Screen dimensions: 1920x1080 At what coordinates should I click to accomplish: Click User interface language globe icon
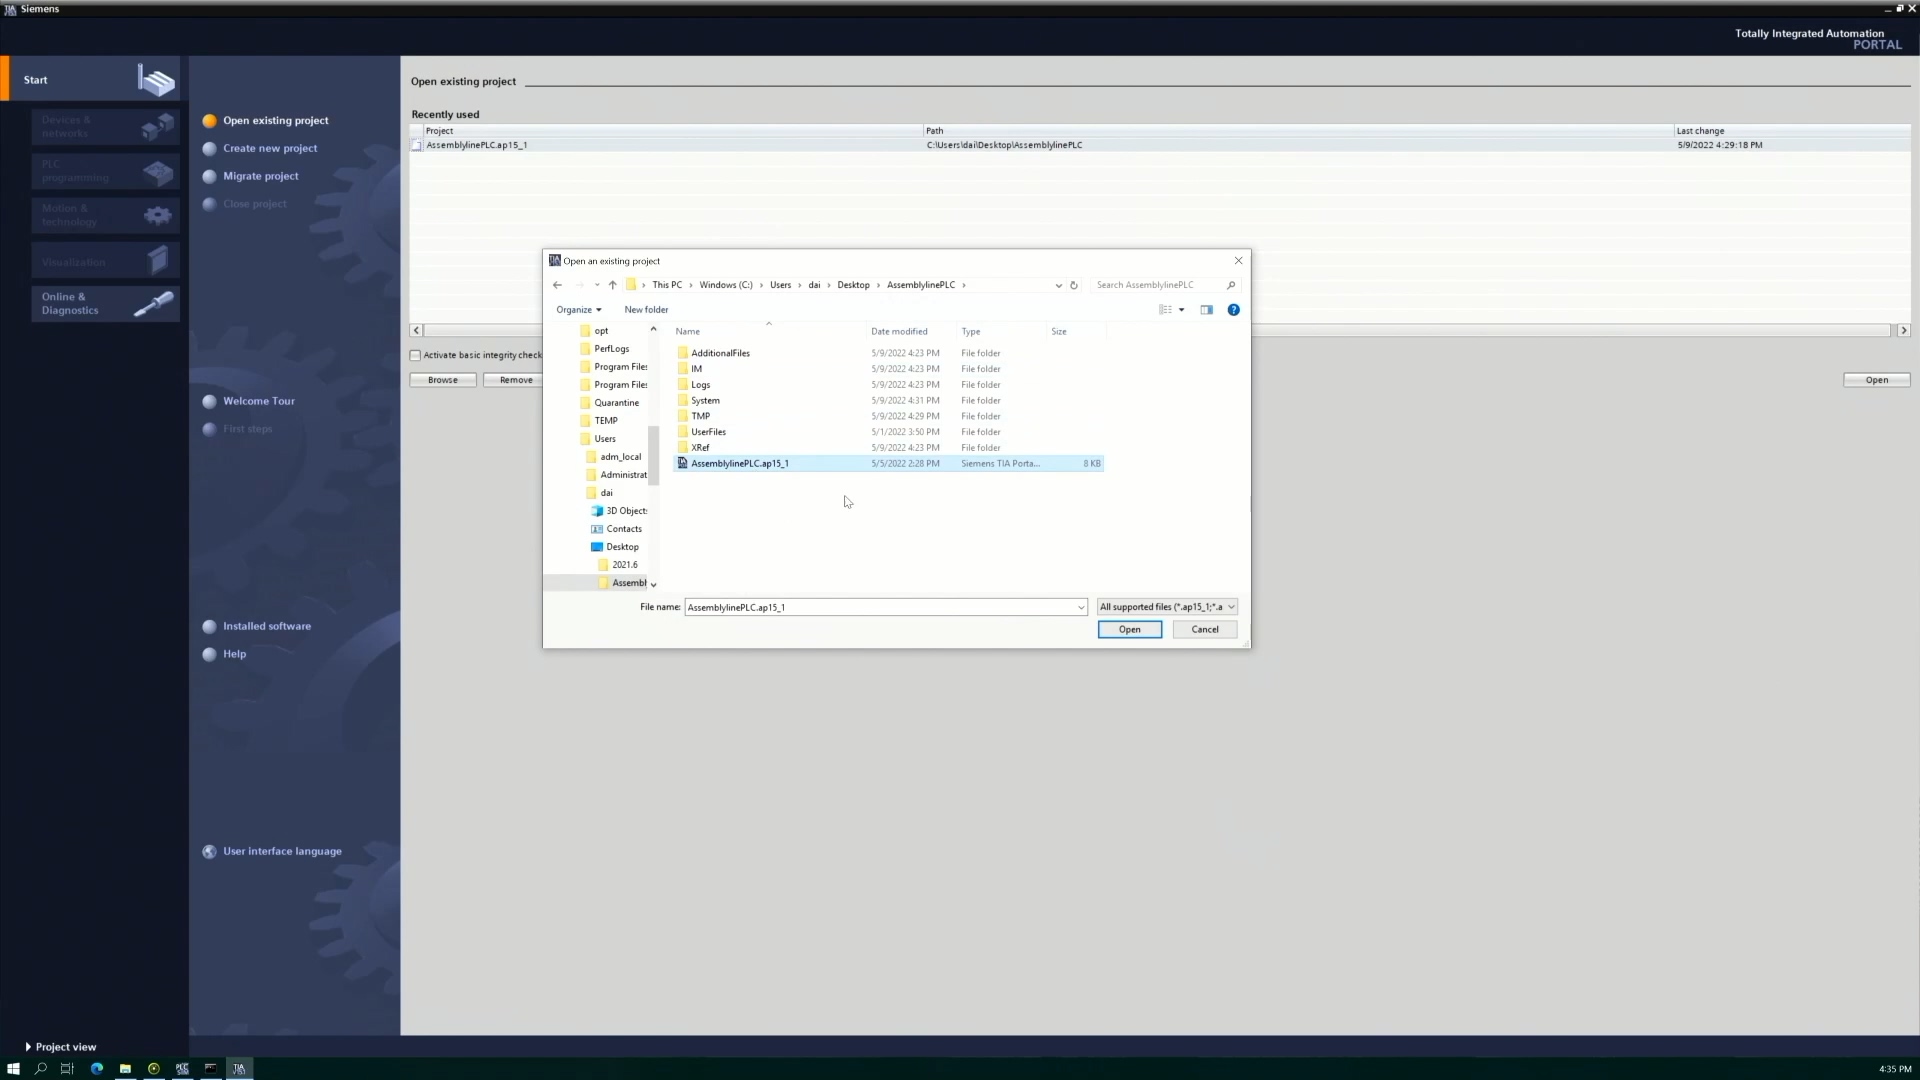click(x=209, y=852)
